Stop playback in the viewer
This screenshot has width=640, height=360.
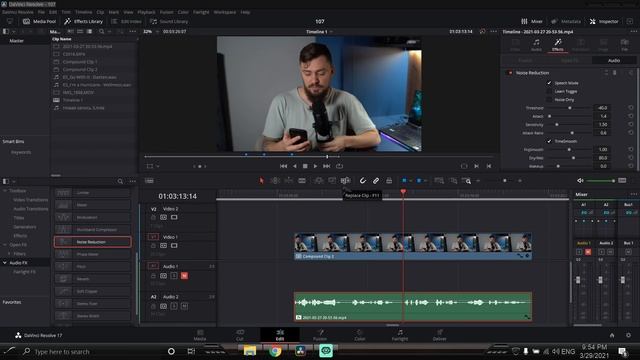point(305,166)
